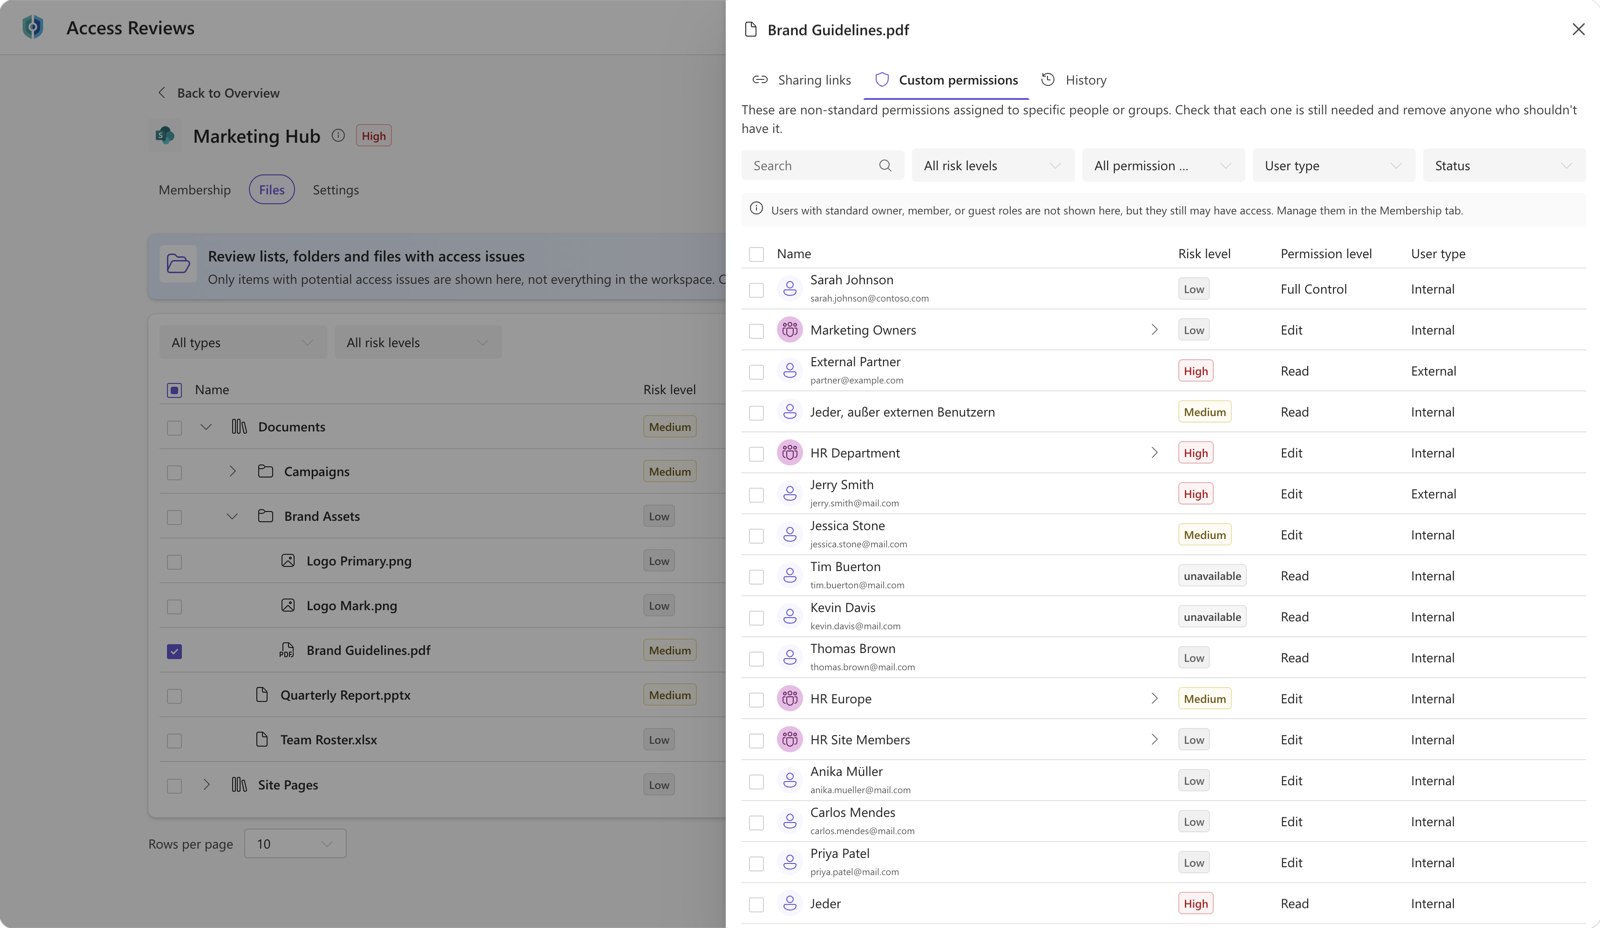Click the HR Department group icon
Screen dimensions: 1600x928
pos(790,453)
